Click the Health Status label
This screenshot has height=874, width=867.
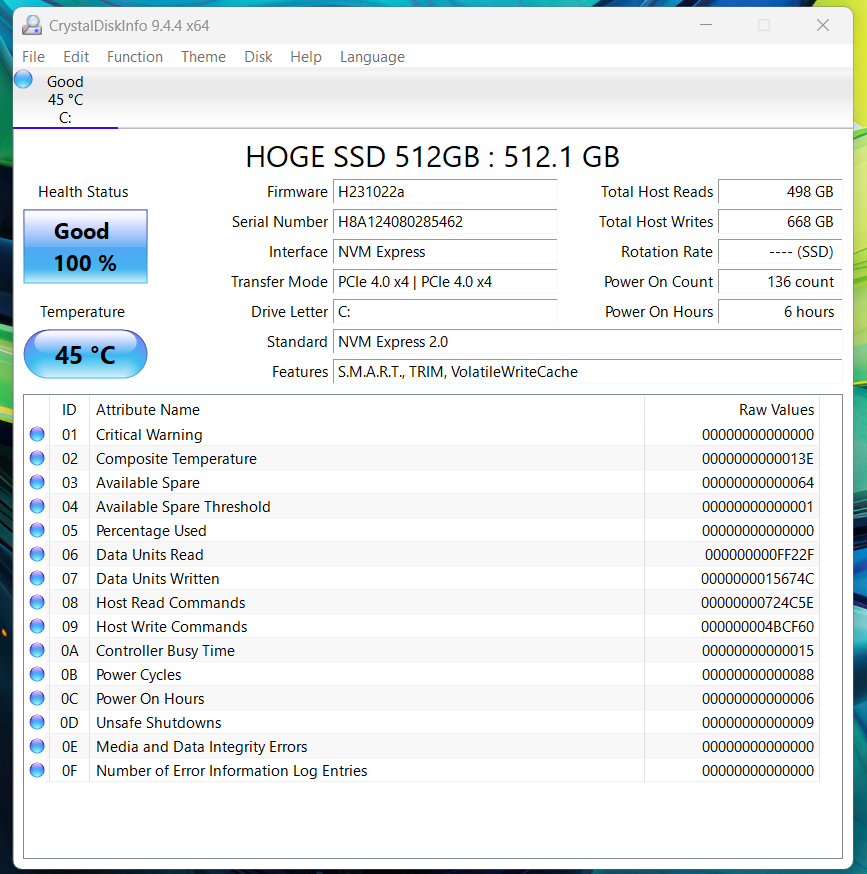pyautogui.click(x=83, y=192)
